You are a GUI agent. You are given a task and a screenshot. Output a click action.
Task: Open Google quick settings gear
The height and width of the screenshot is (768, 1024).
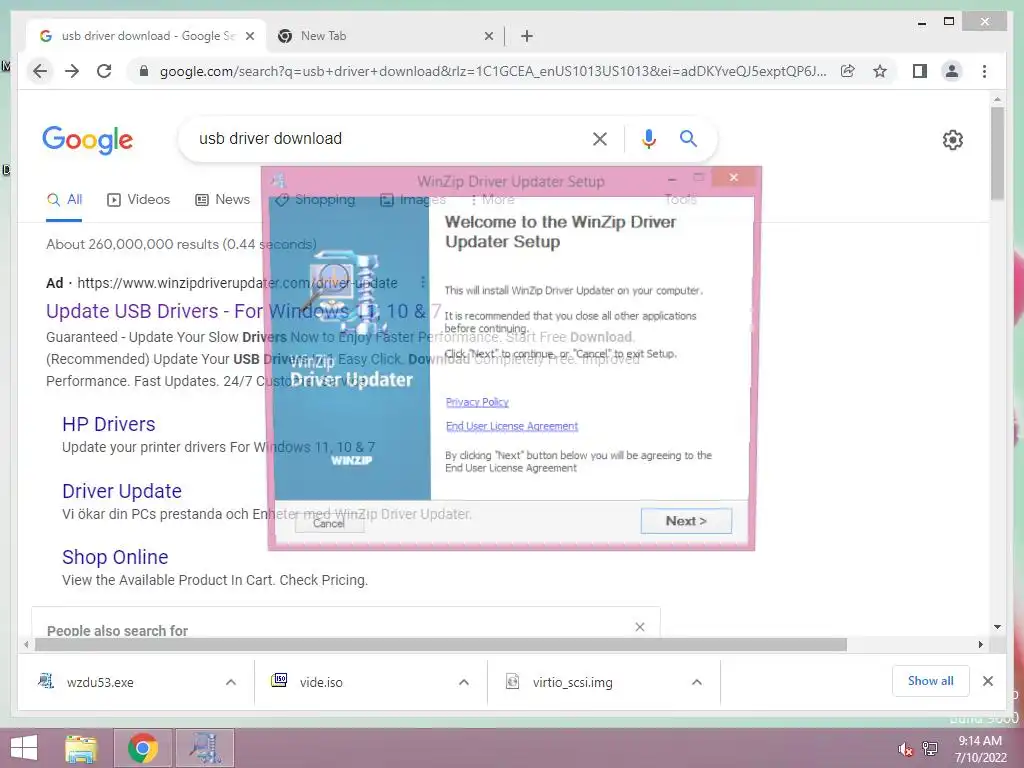coord(952,140)
